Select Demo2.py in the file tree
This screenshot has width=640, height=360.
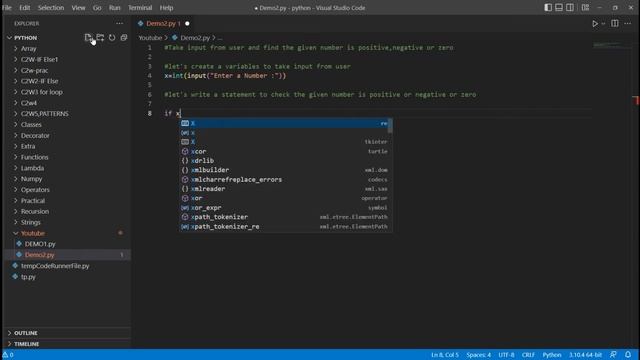(x=39, y=255)
